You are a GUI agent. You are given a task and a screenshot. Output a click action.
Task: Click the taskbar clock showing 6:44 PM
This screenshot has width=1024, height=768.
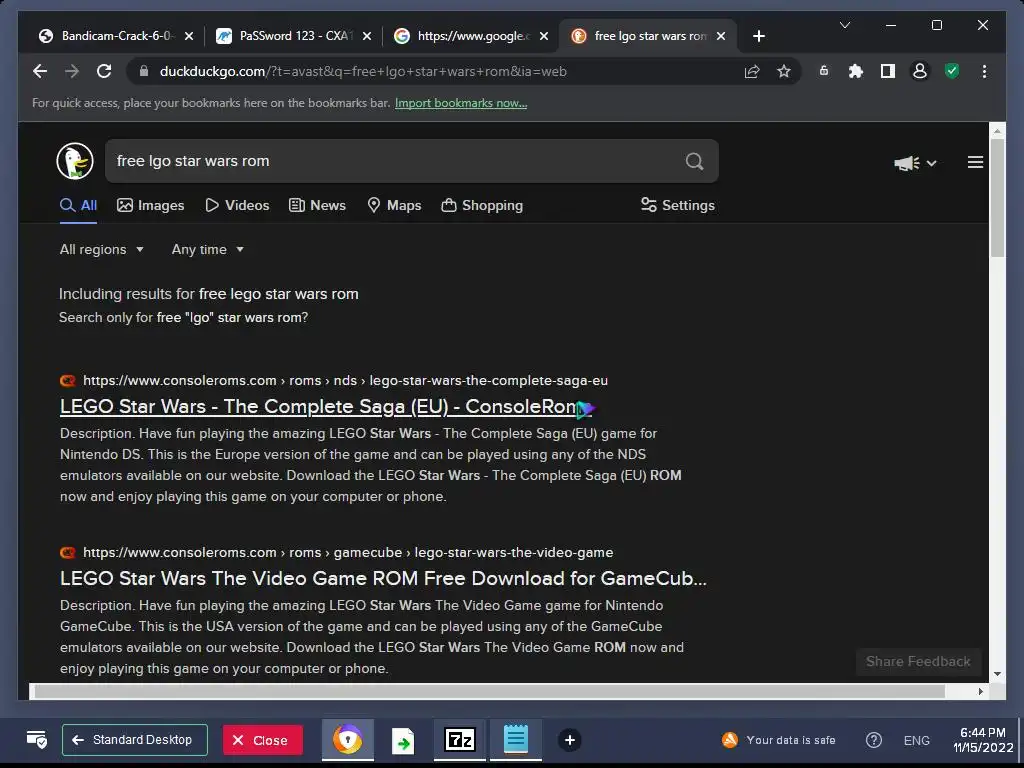983,740
